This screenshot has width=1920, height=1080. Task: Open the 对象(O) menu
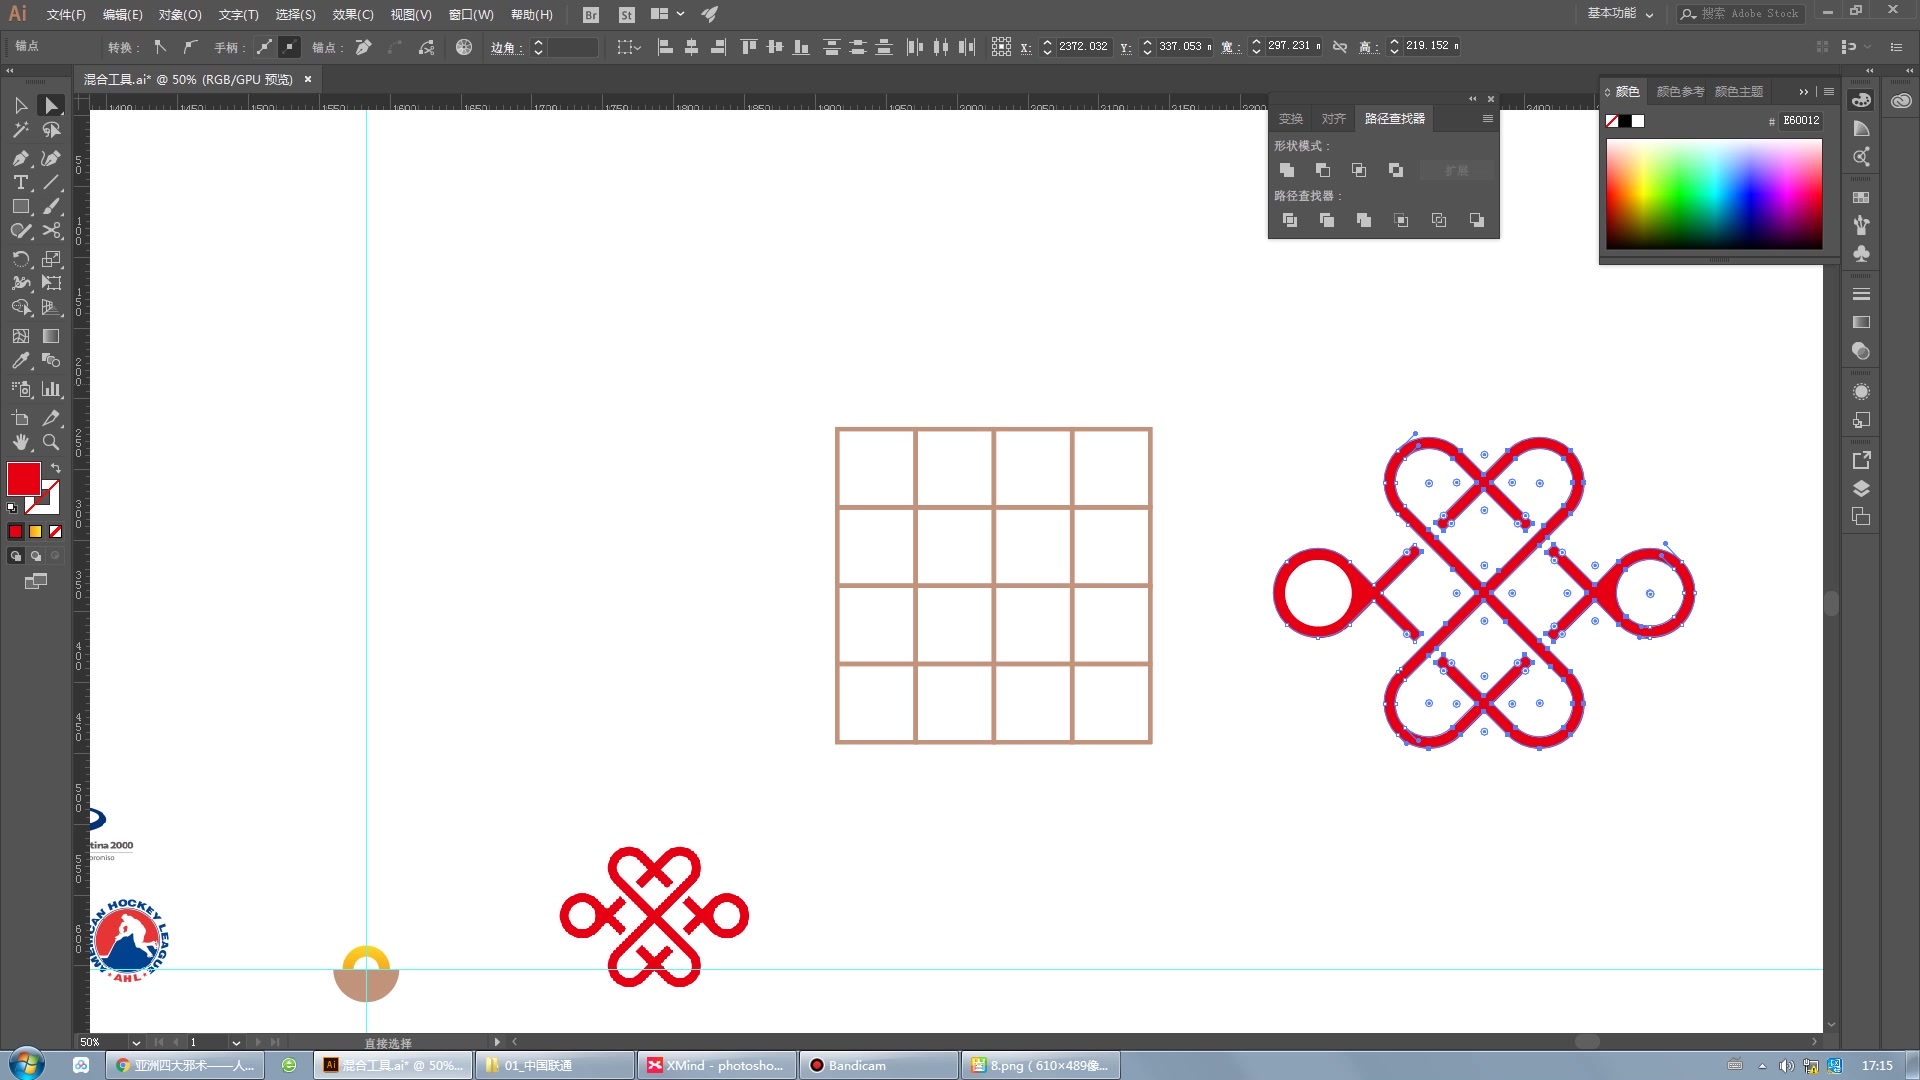178,14
